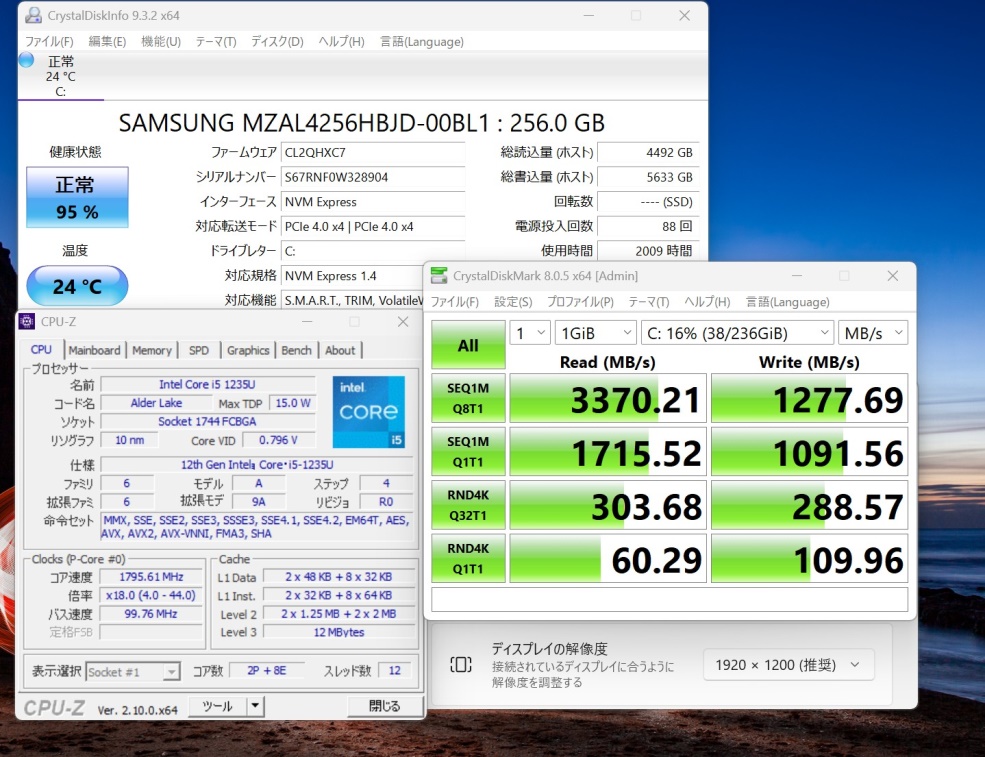Switch to SPD tab in CPU-Z
985x757 pixels.
pyautogui.click(x=199, y=351)
